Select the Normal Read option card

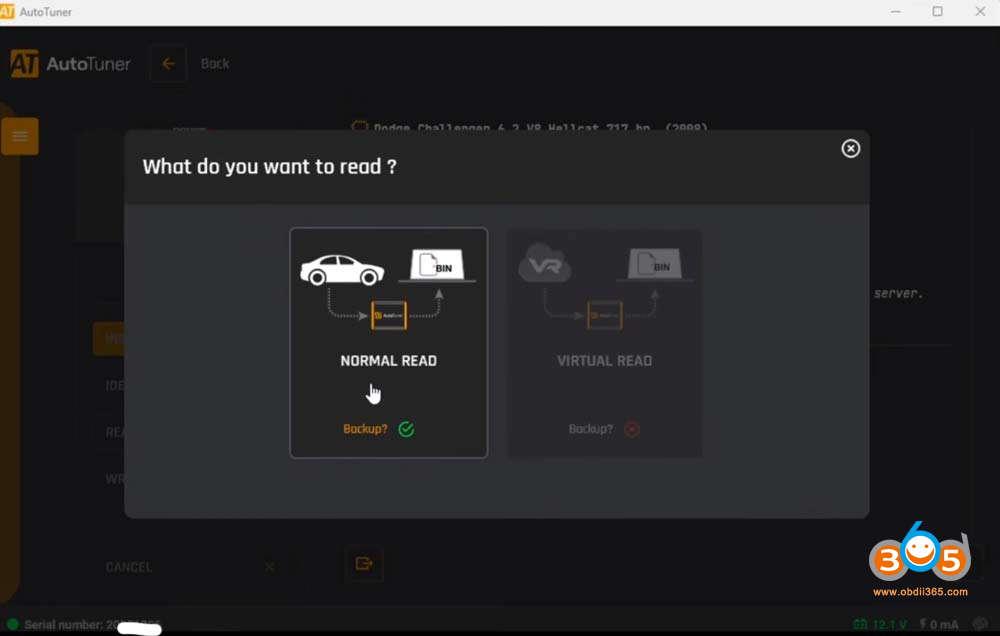click(x=388, y=343)
